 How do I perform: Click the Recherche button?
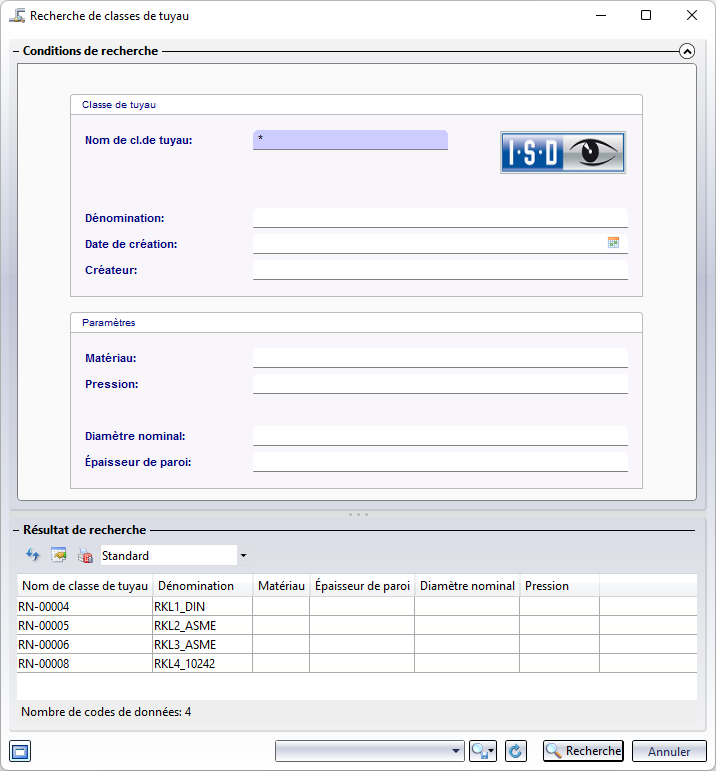coord(583,751)
